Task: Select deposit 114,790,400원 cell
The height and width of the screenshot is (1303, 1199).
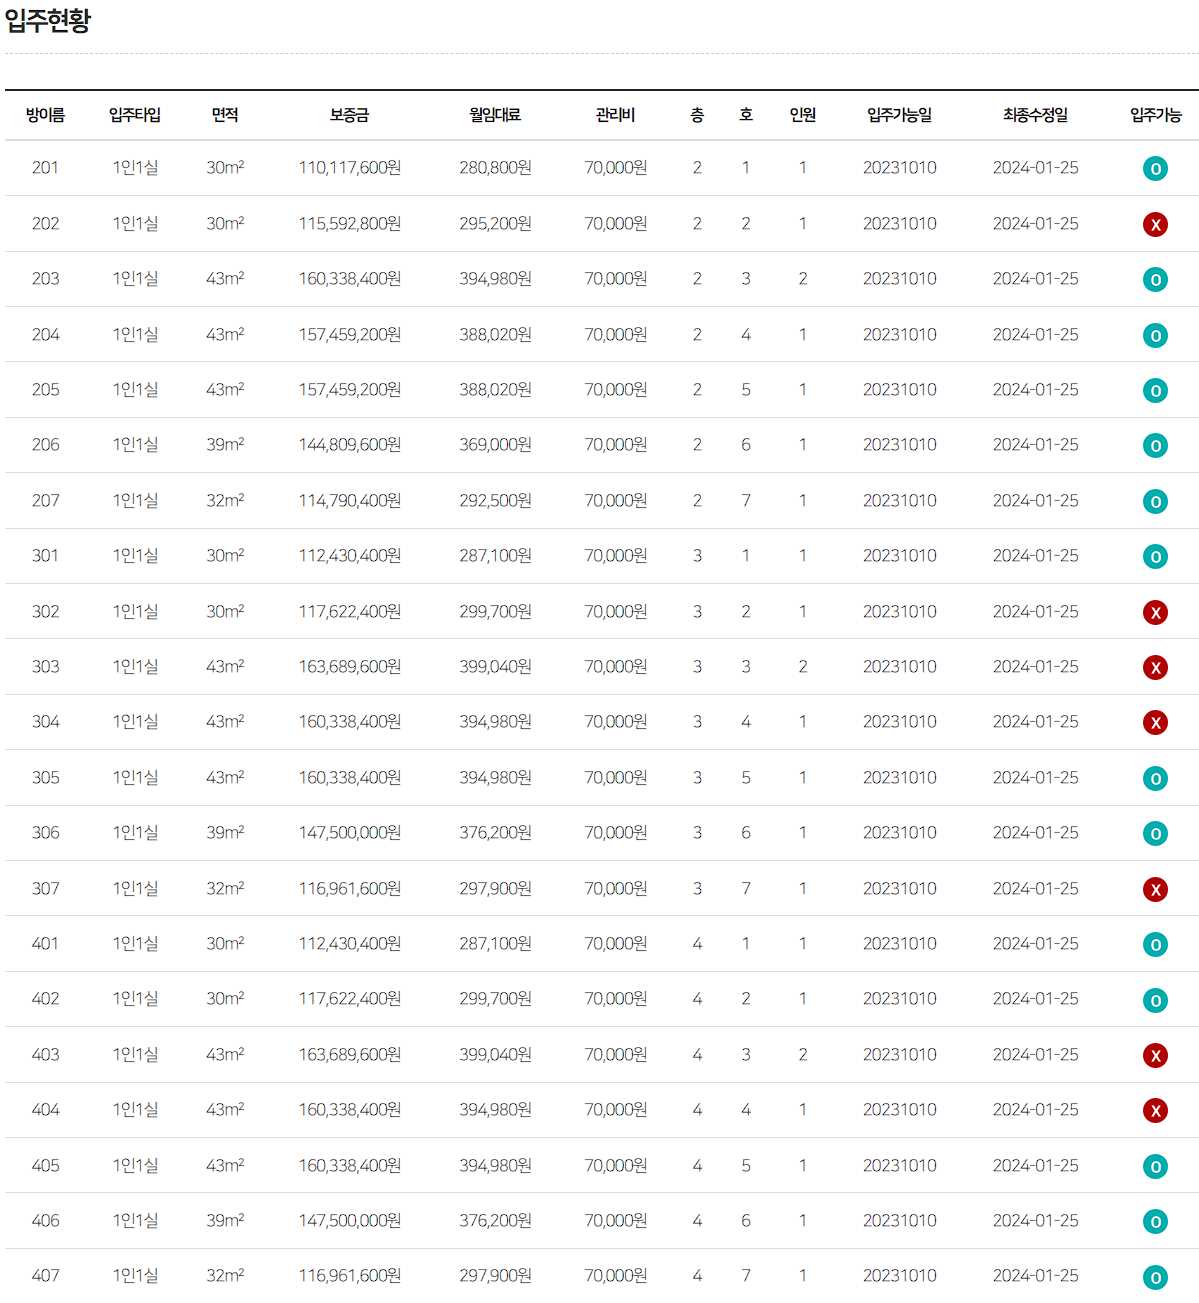Action: pos(349,501)
